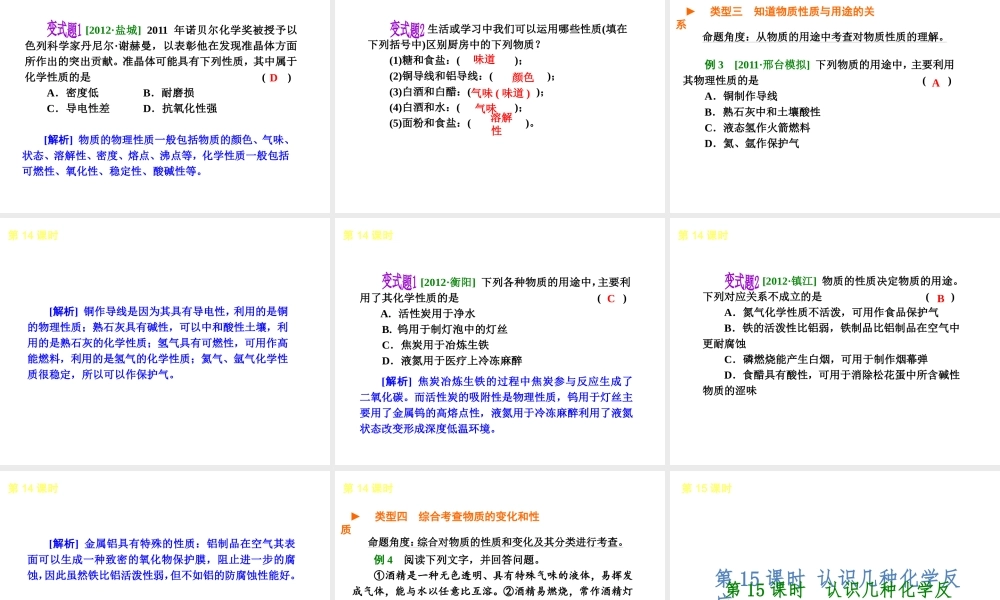Click the line (3)白酒和白醋
The height and width of the screenshot is (600, 1000).
coord(466,92)
